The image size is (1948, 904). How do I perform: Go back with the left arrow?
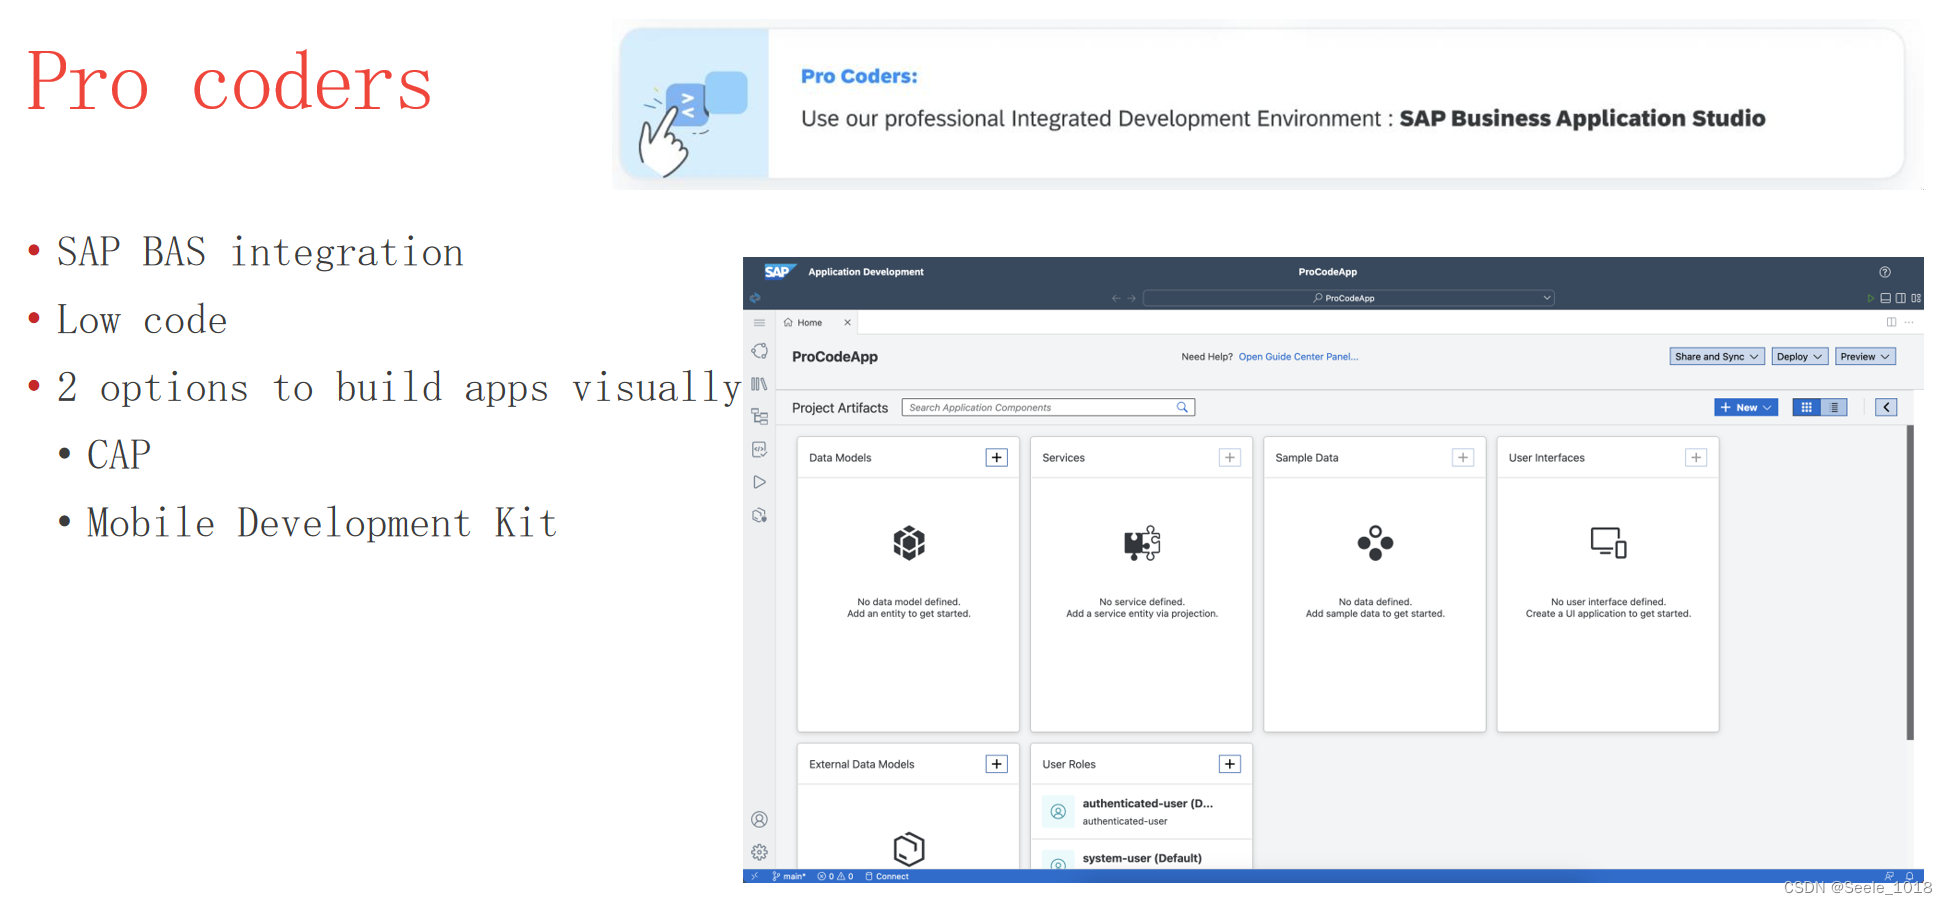[x=1116, y=298]
